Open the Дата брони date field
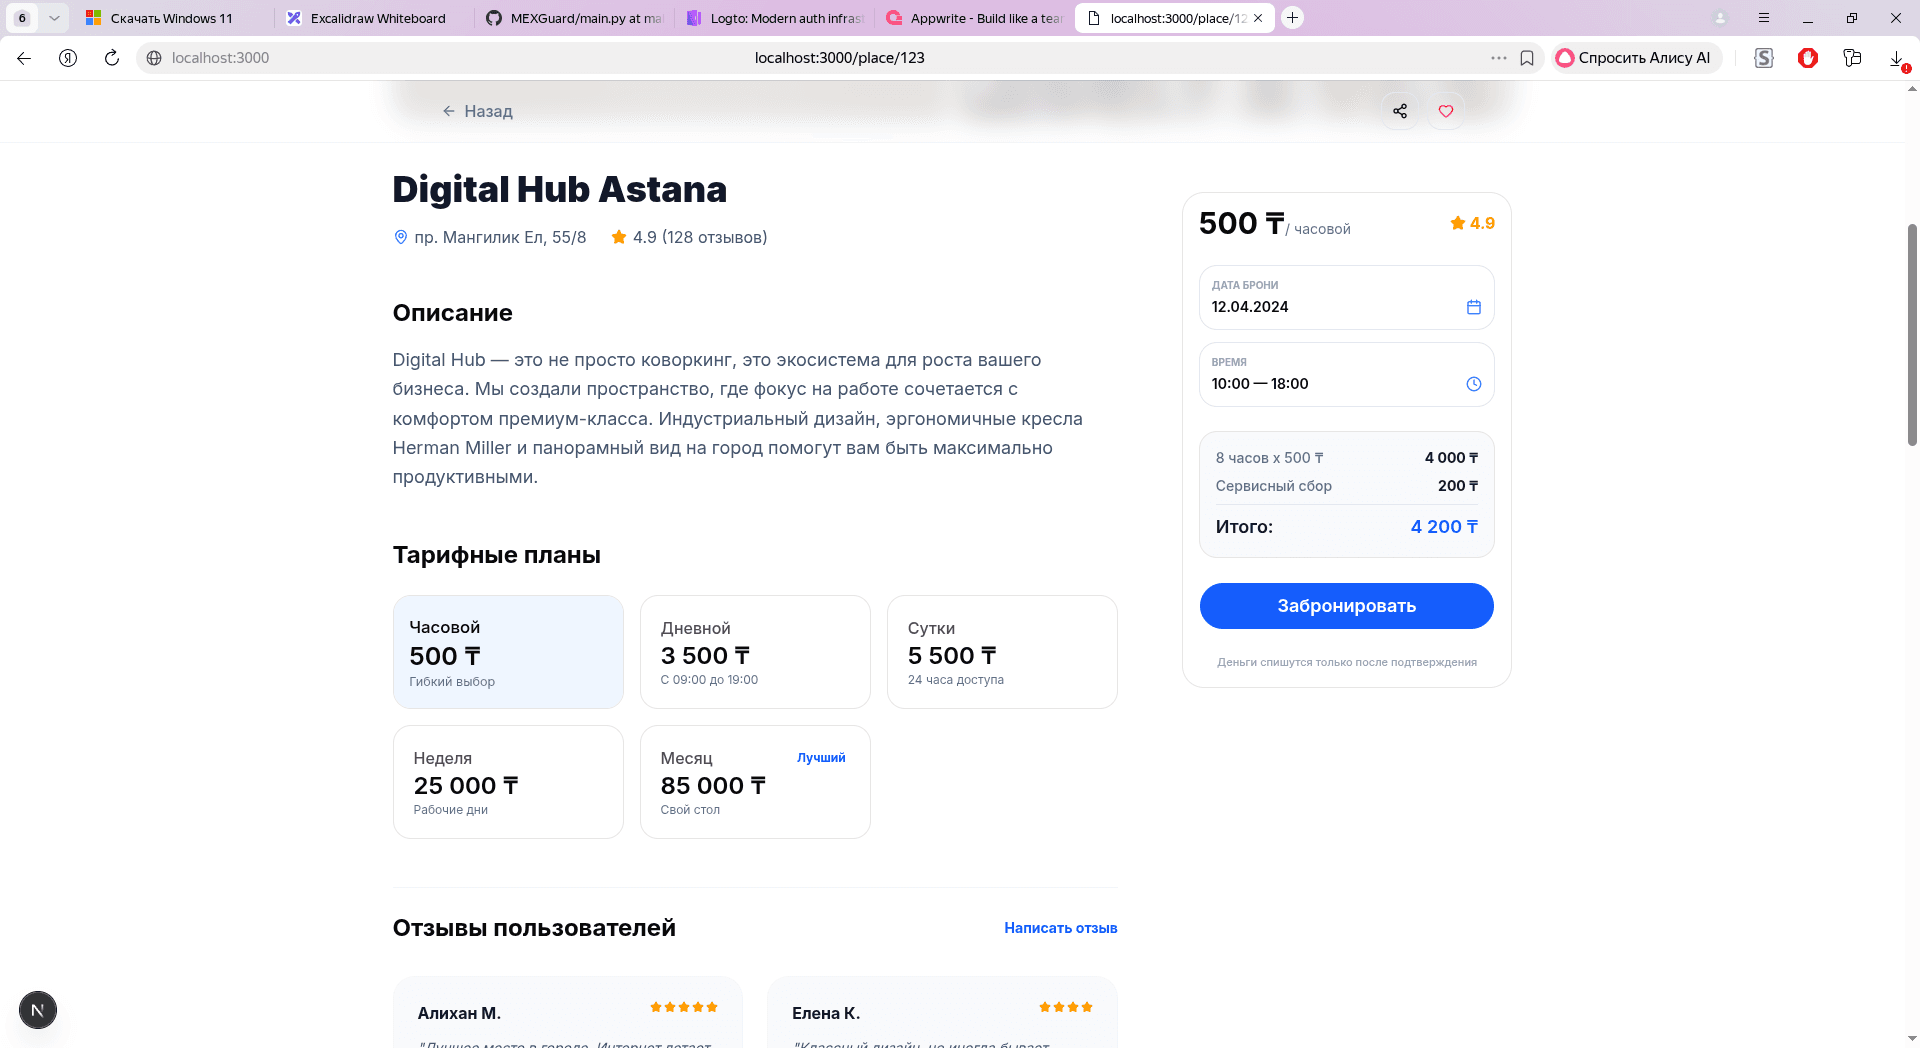Screen dimensions: 1920x1048 pyautogui.click(x=1346, y=297)
